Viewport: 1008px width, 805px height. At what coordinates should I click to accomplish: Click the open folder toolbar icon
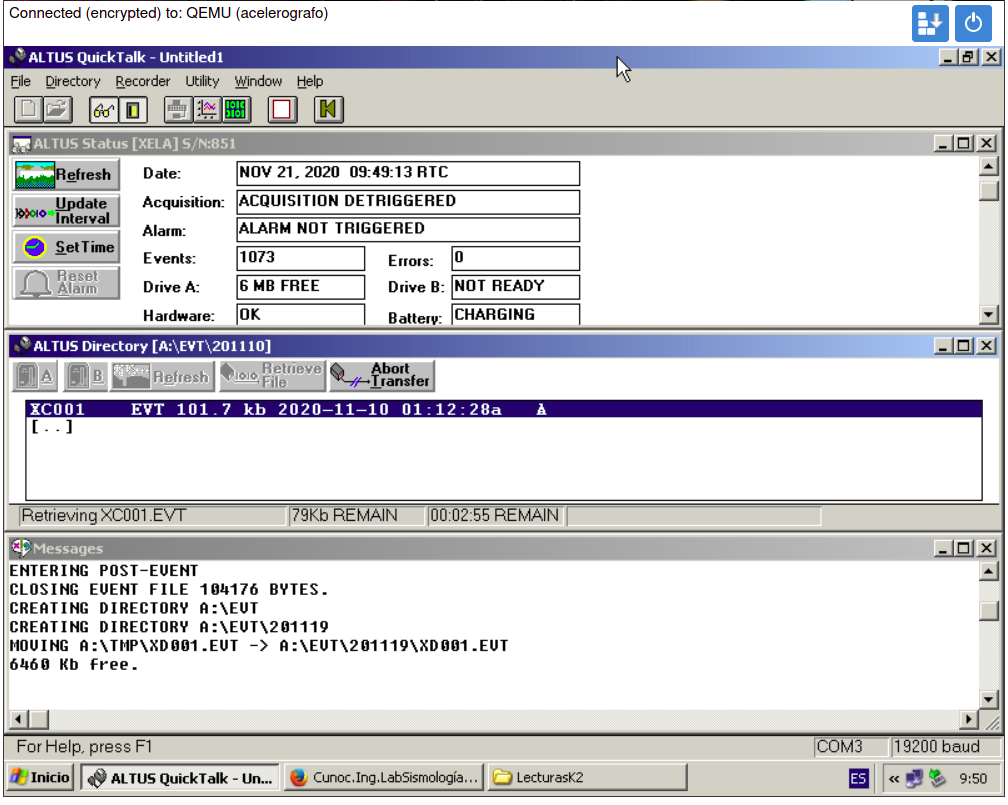click(x=57, y=109)
